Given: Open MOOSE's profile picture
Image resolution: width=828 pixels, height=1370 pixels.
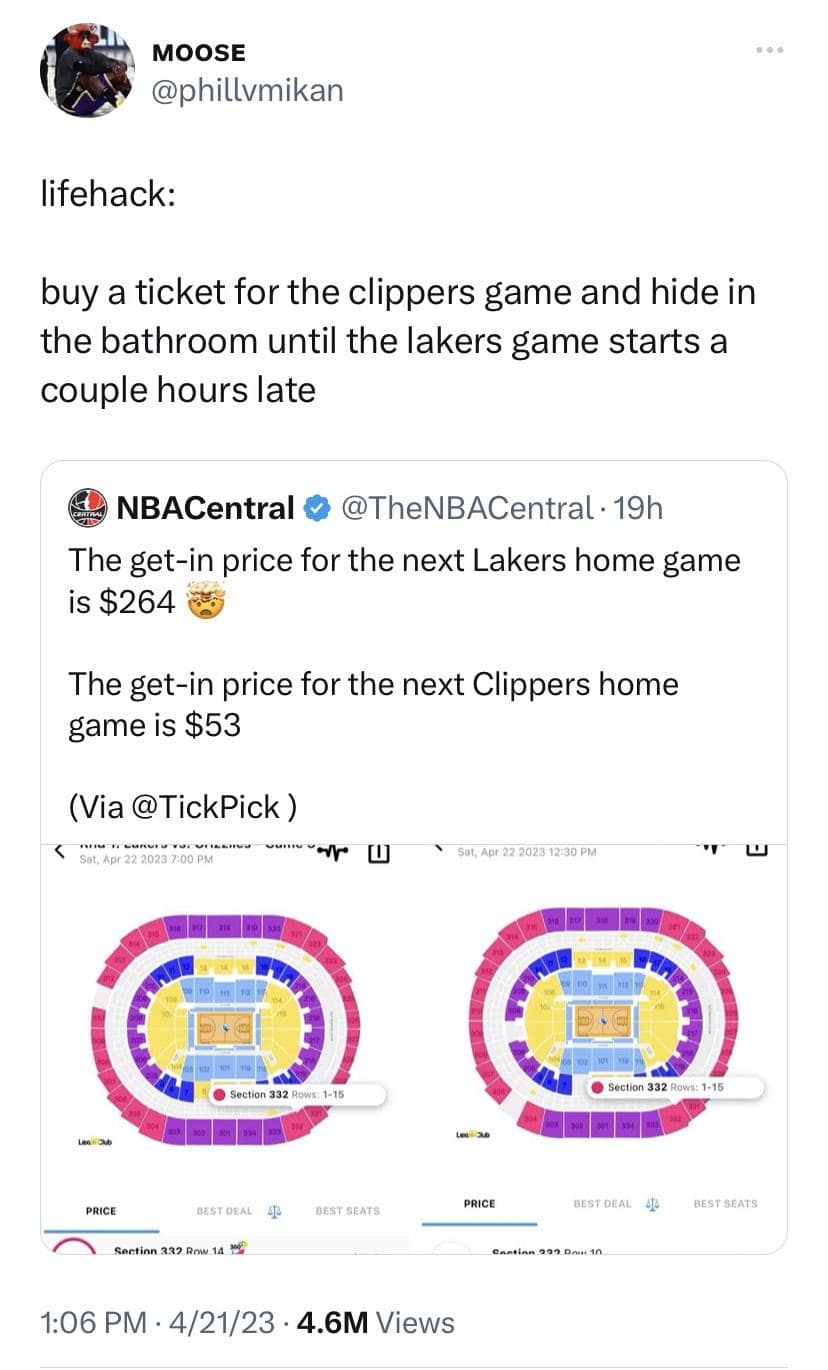Looking at the screenshot, I should click(86, 71).
